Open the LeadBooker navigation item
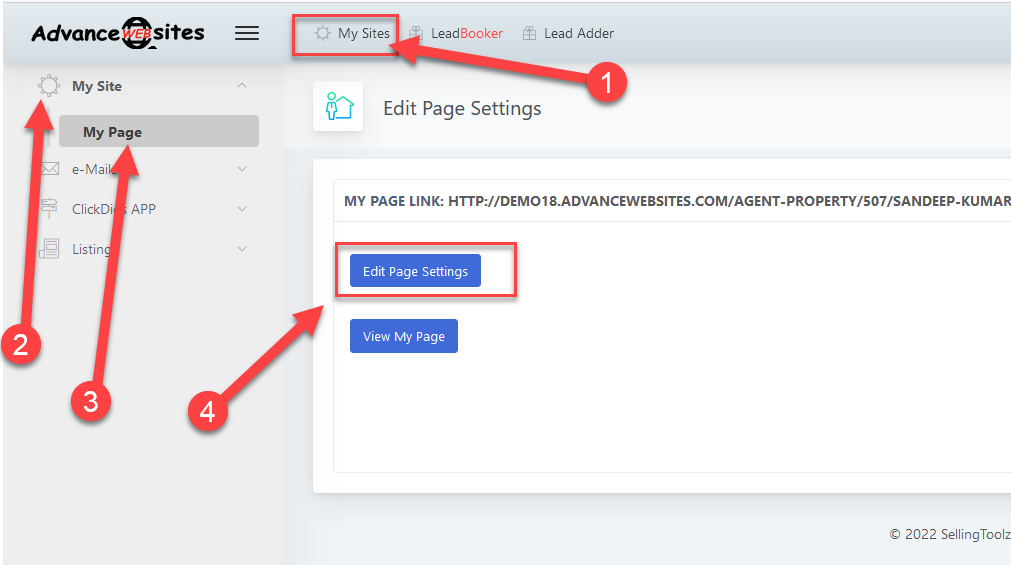 pyautogui.click(x=467, y=34)
